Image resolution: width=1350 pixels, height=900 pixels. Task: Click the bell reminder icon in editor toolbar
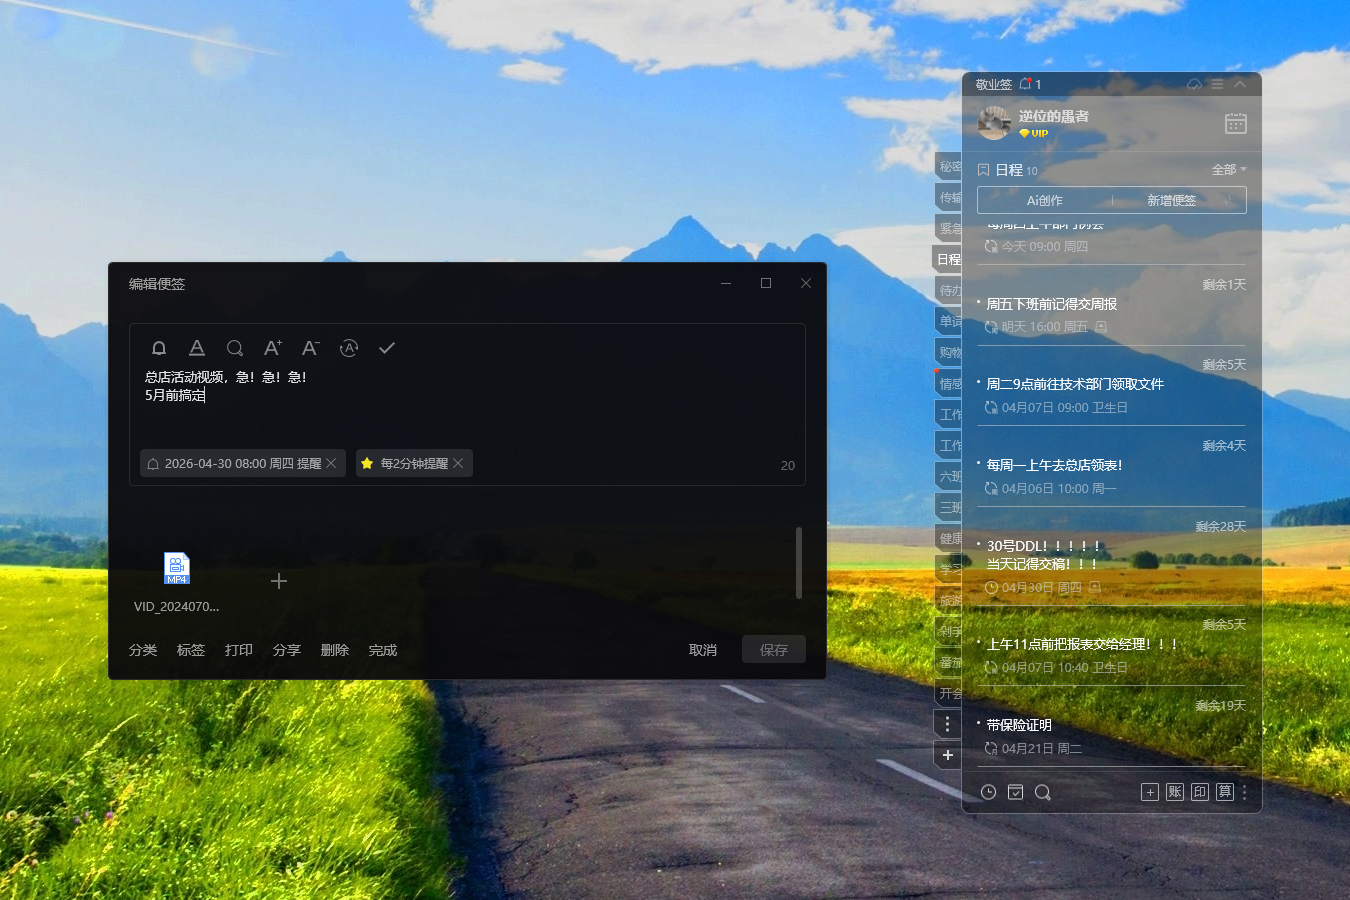click(158, 348)
